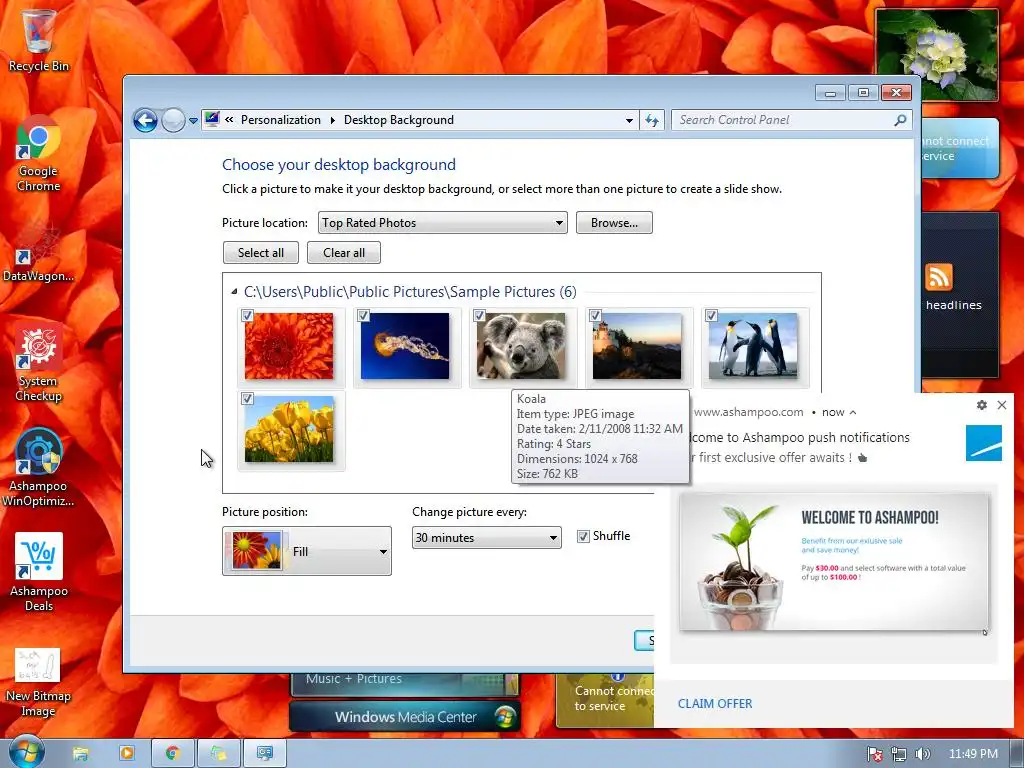1024x768 pixels.
Task: Click the hydrangea slideshow gadget photo
Action: (936, 54)
